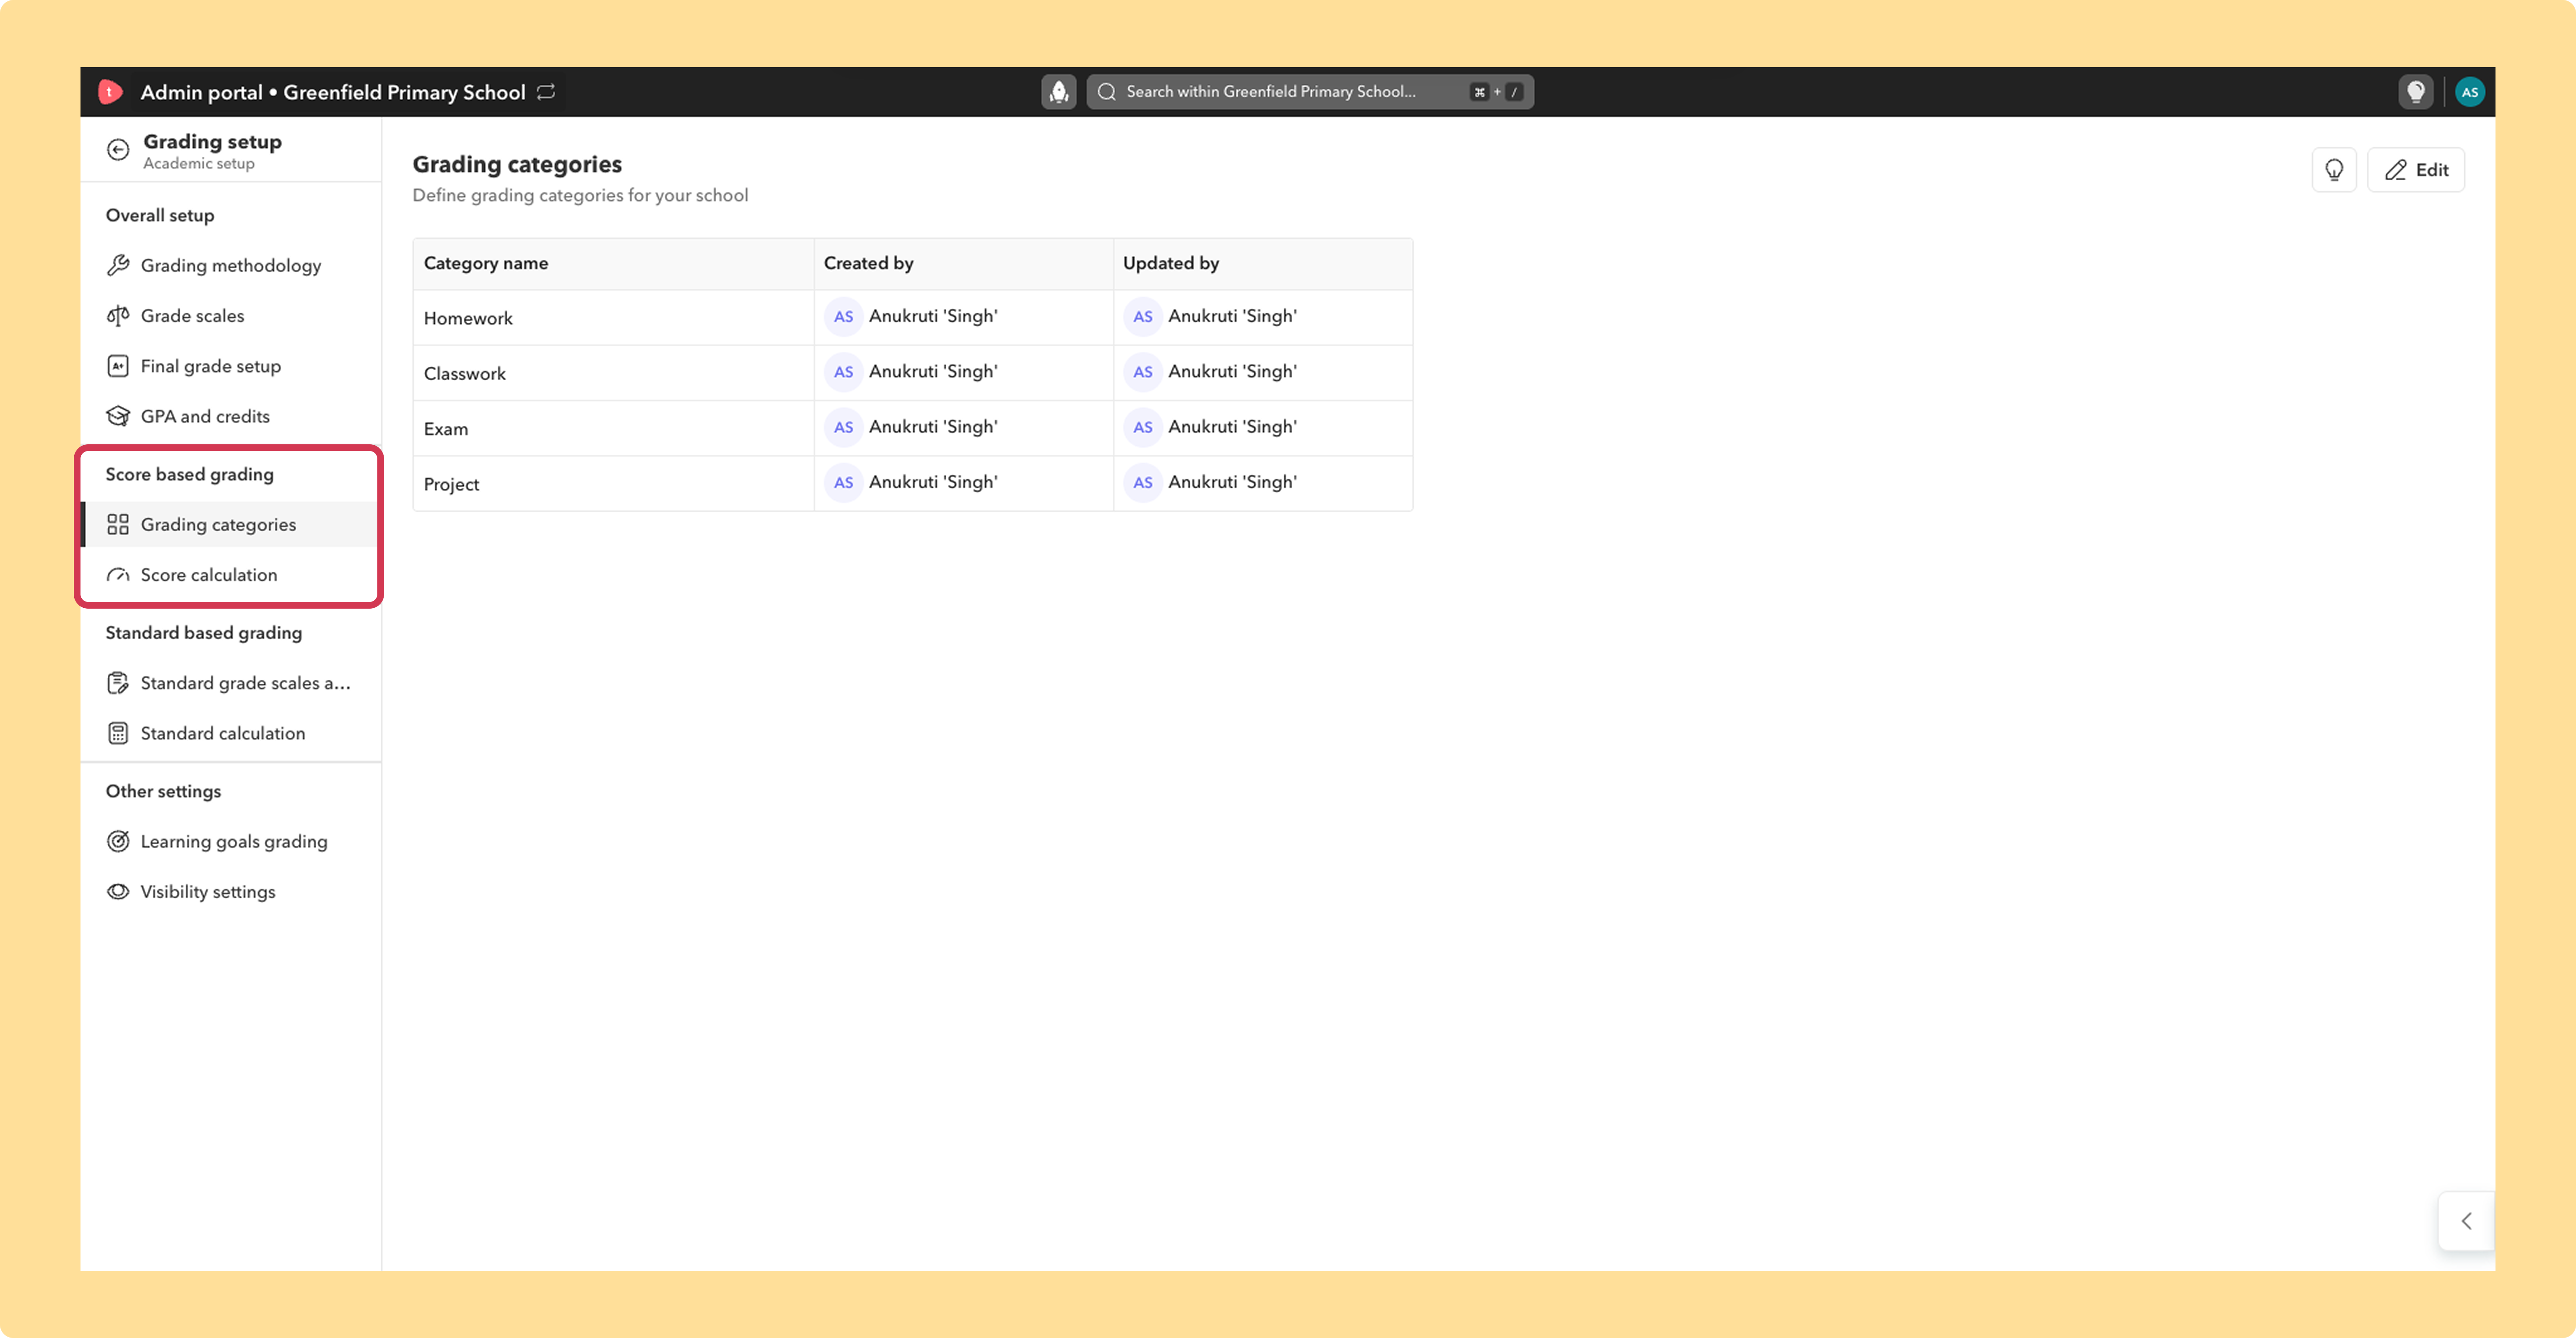Open Score calculation page
The height and width of the screenshot is (1338, 2576).
pyautogui.click(x=231, y=575)
